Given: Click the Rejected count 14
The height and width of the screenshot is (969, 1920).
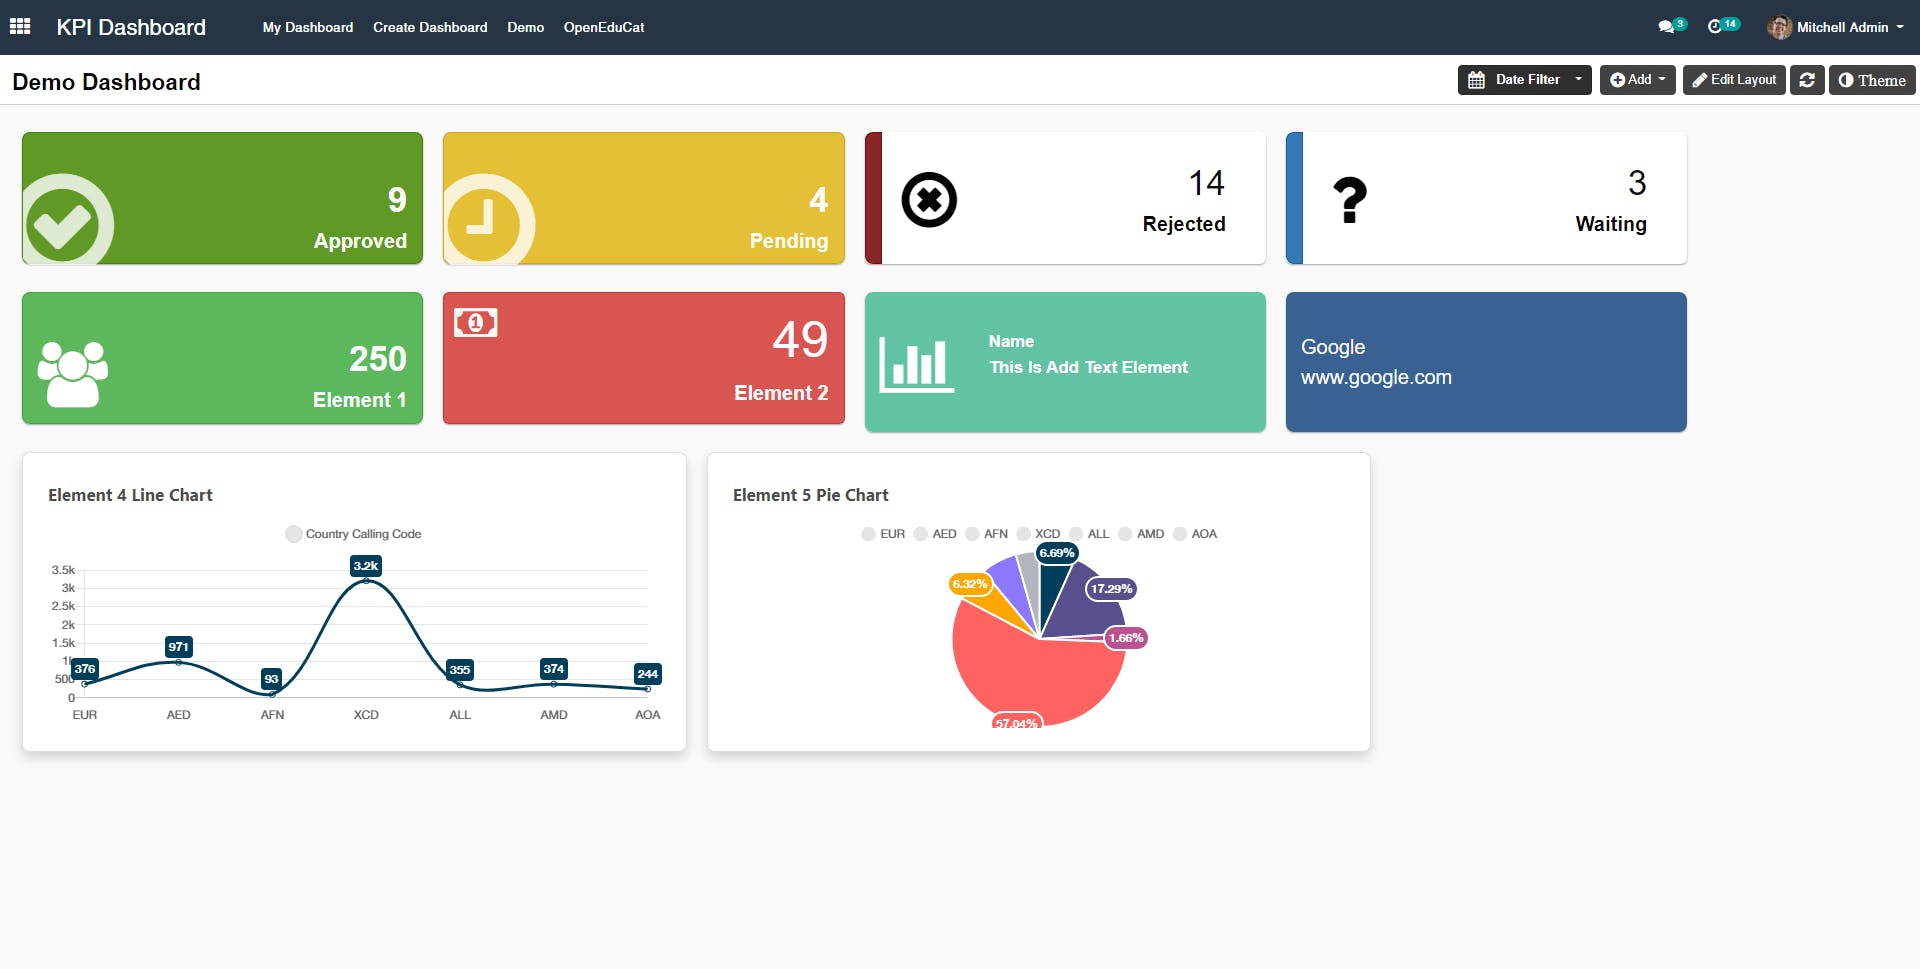Looking at the screenshot, I should click(1206, 183).
